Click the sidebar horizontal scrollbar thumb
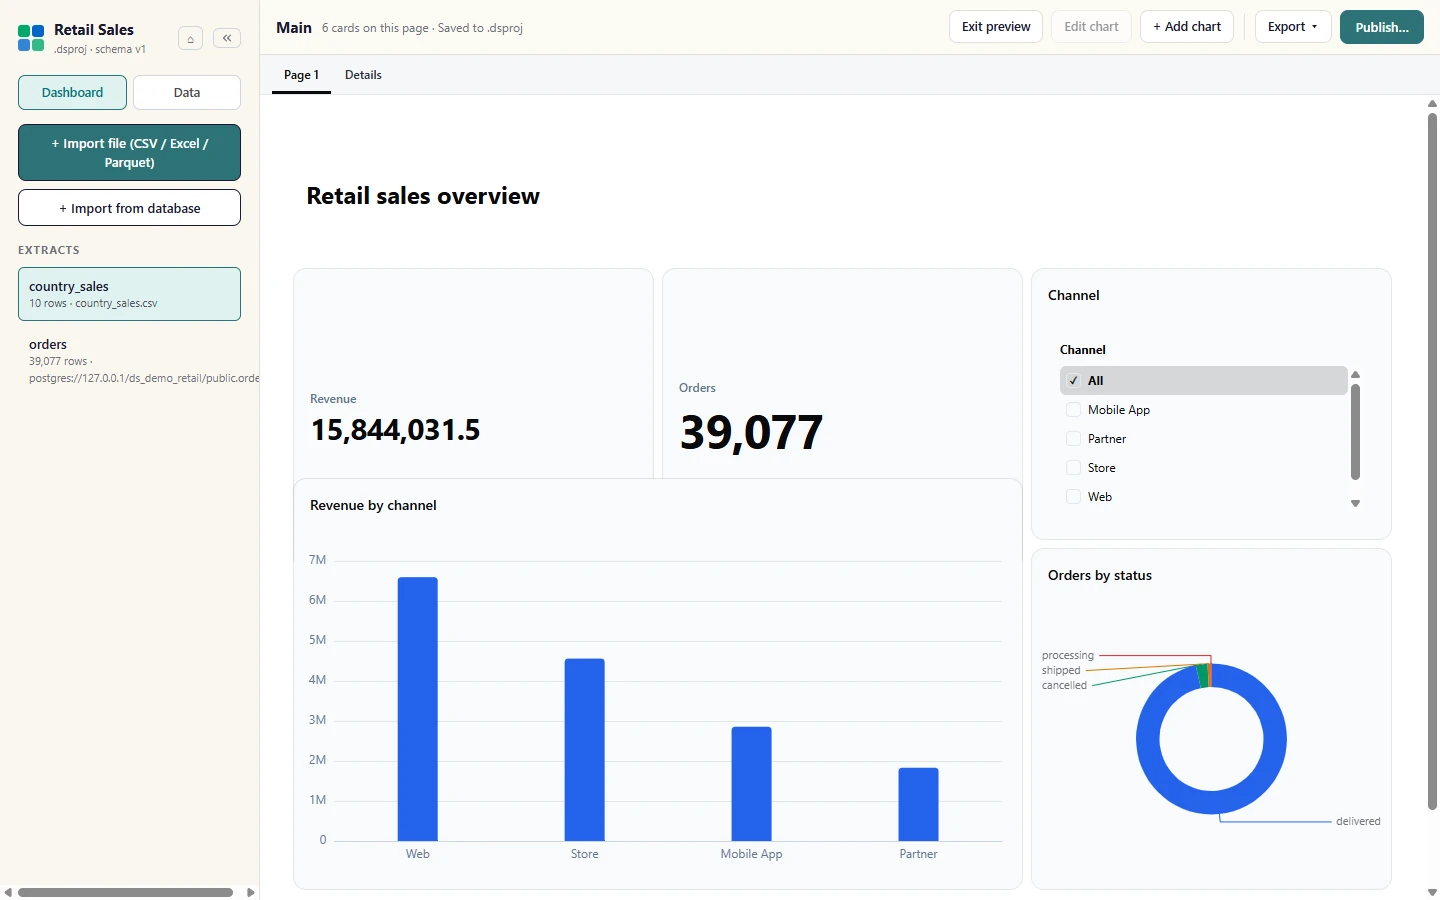This screenshot has width=1440, height=900. point(126,892)
